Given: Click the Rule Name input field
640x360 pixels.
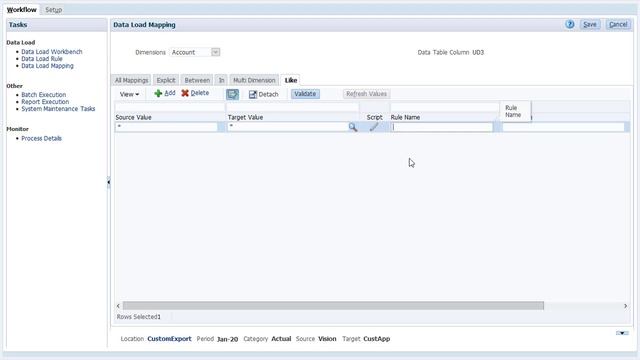Looking at the screenshot, I should tap(442, 127).
